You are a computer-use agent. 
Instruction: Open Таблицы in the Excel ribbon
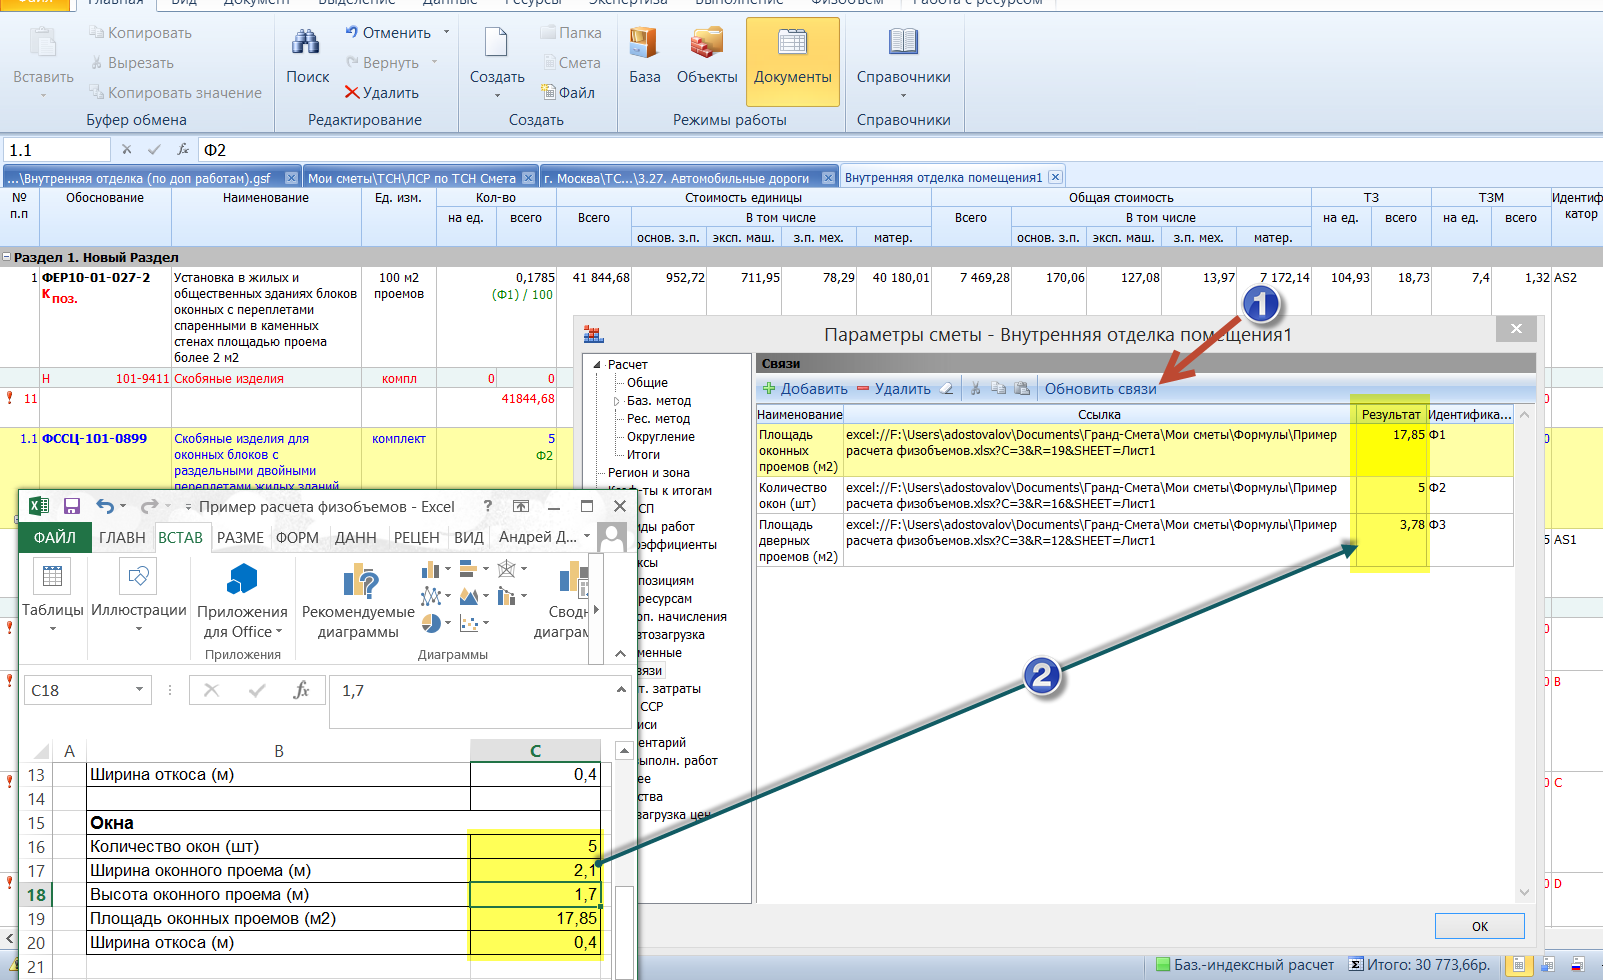tap(53, 594)
